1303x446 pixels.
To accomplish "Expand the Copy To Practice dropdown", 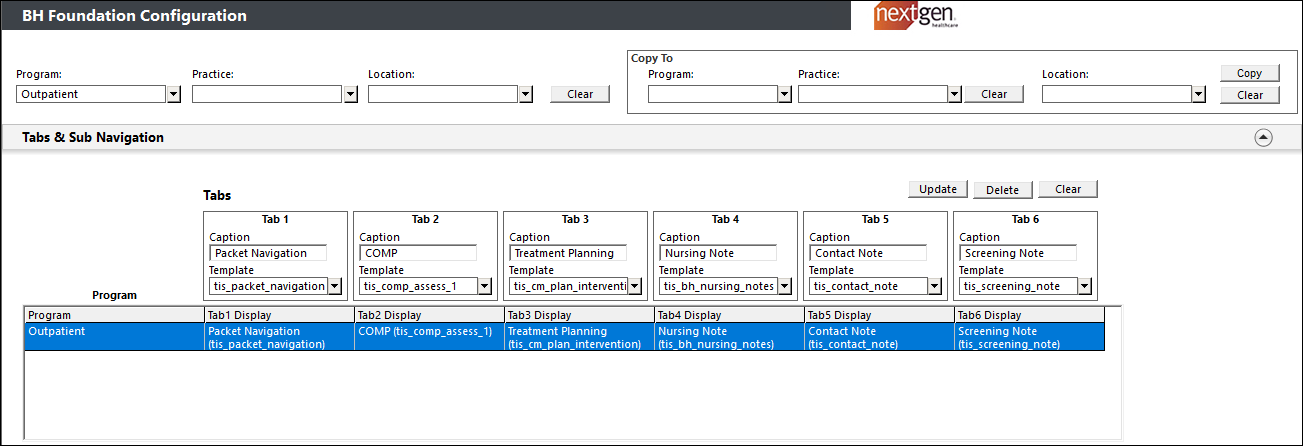I will (x=954, y=94).
